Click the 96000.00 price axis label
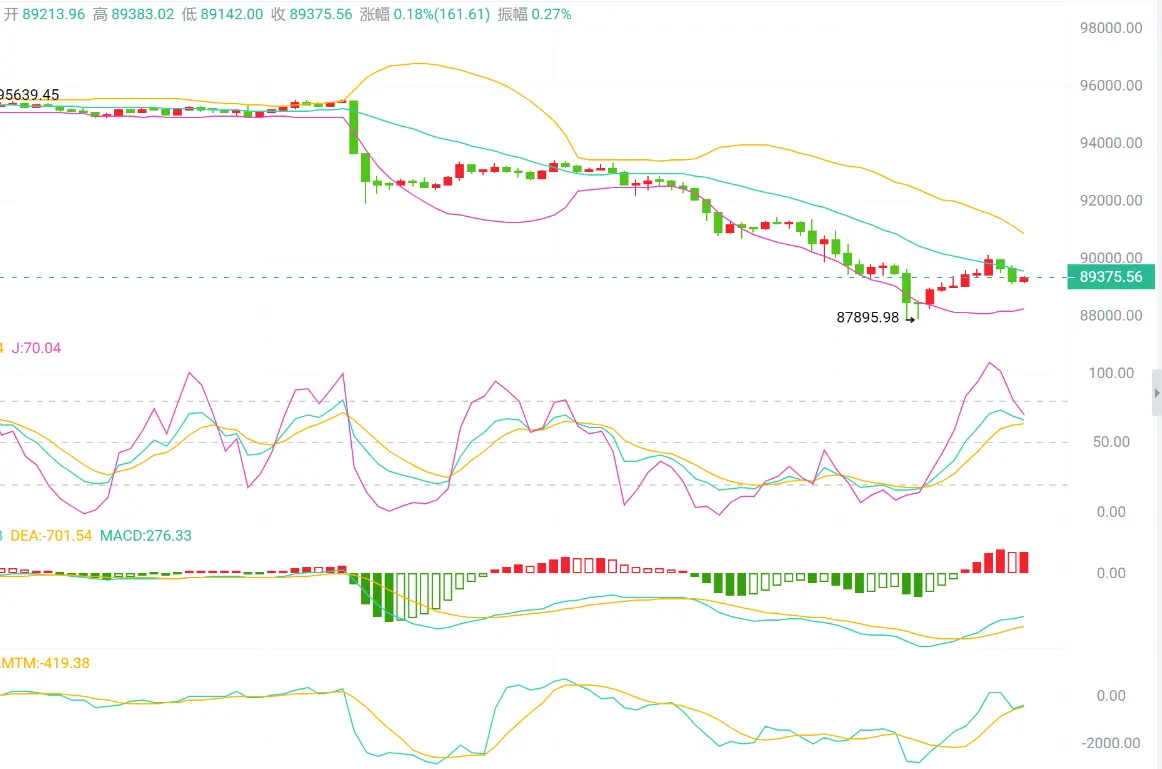Screen dimensions: 1162x769 point(1111,86)
